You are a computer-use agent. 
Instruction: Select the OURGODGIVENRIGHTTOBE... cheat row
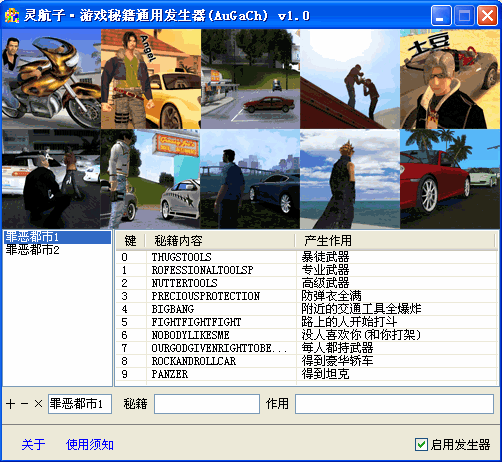tap(306, 348)
